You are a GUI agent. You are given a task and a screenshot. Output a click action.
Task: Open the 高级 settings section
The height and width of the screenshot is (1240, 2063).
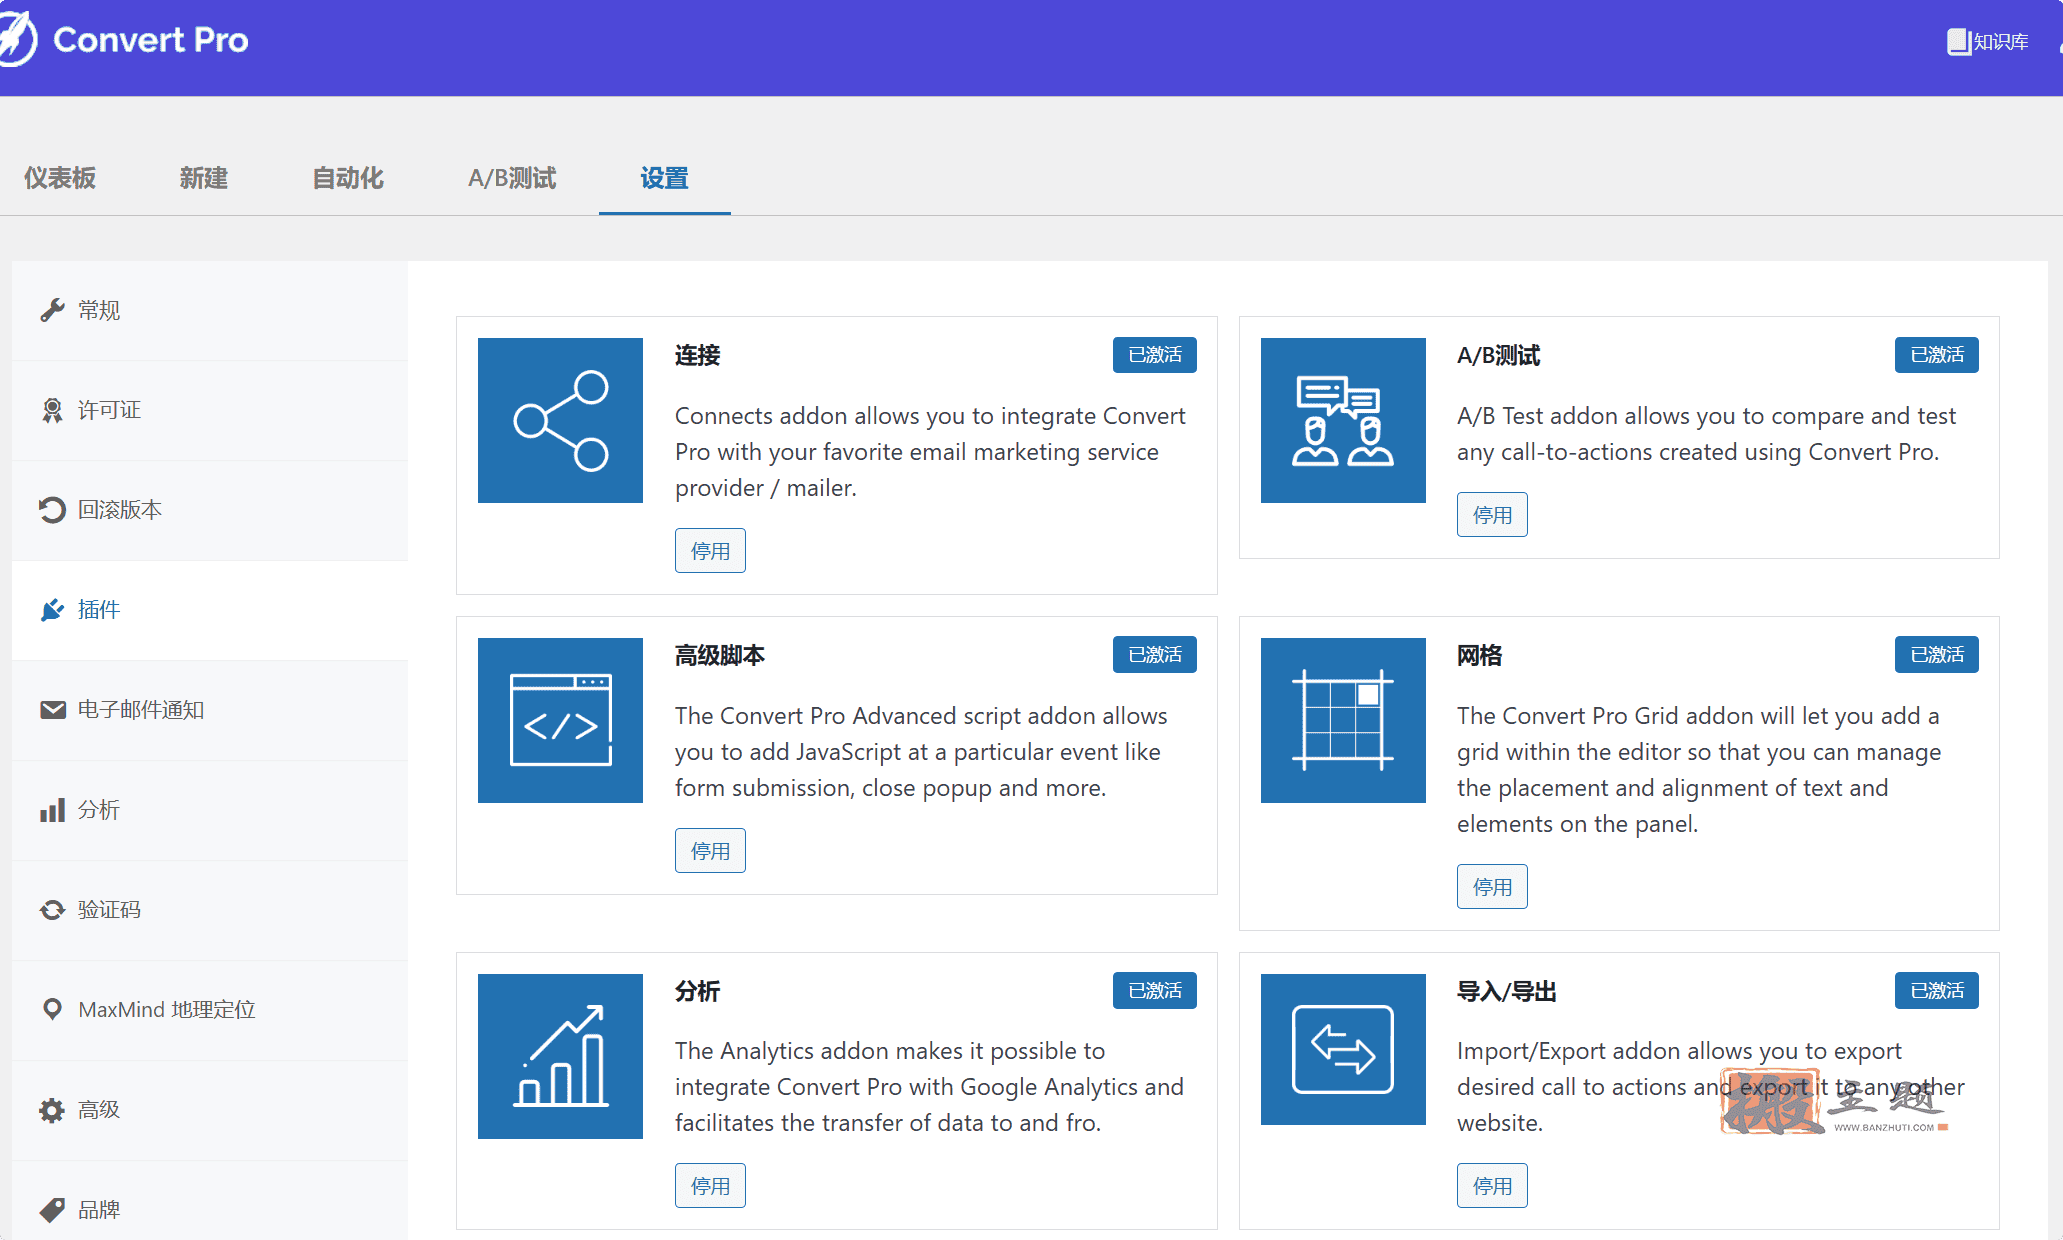[x=210, y=1110]
